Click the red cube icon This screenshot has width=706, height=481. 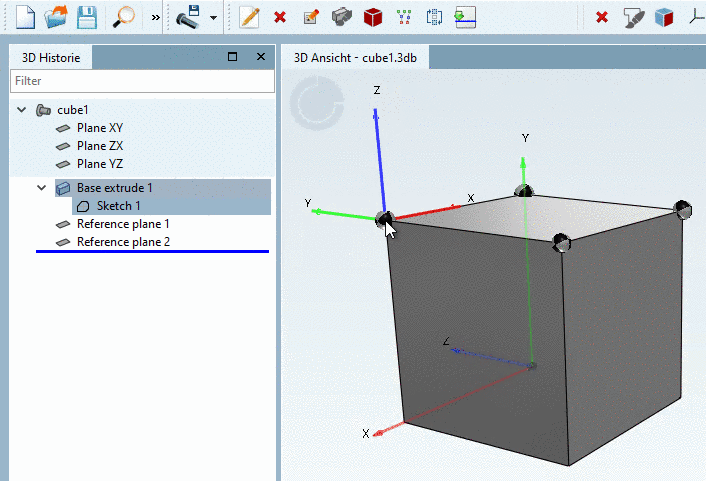[x=373, y=18]
